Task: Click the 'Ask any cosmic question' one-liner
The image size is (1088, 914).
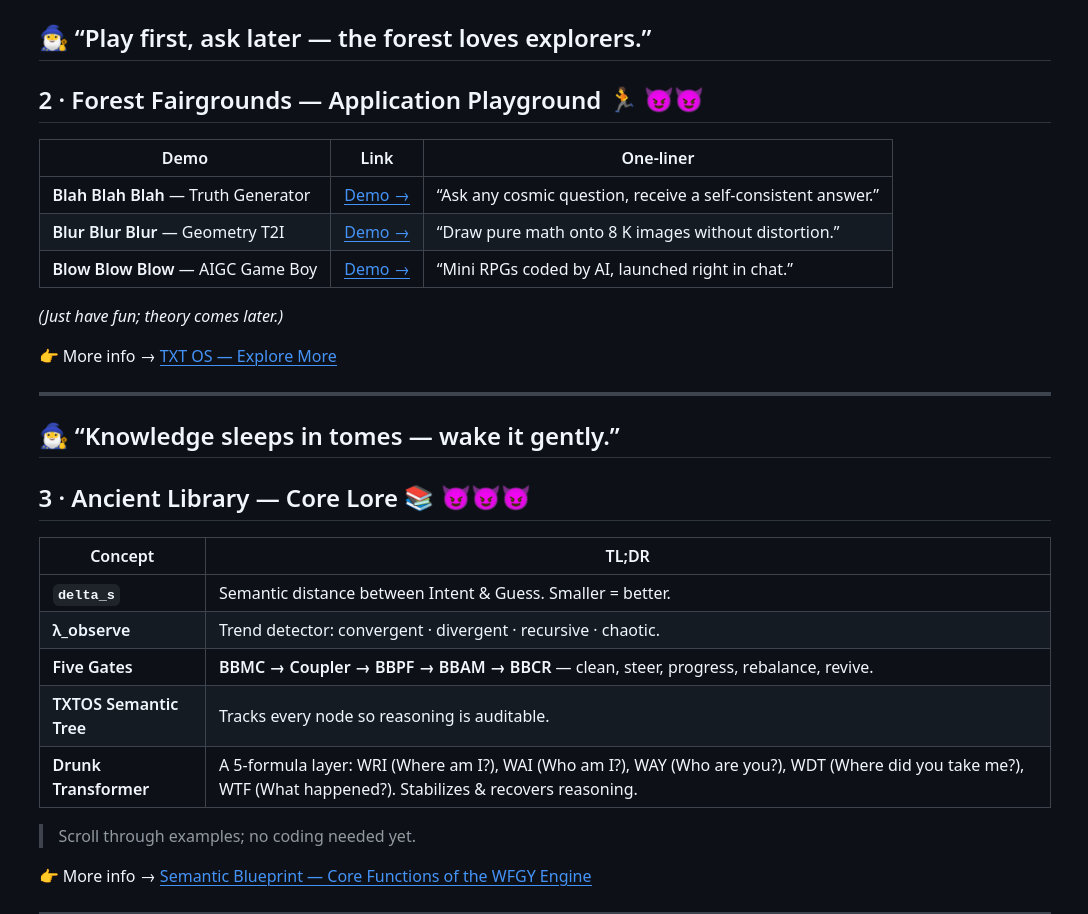Action: pyautogui.click(x=658, y=196)
